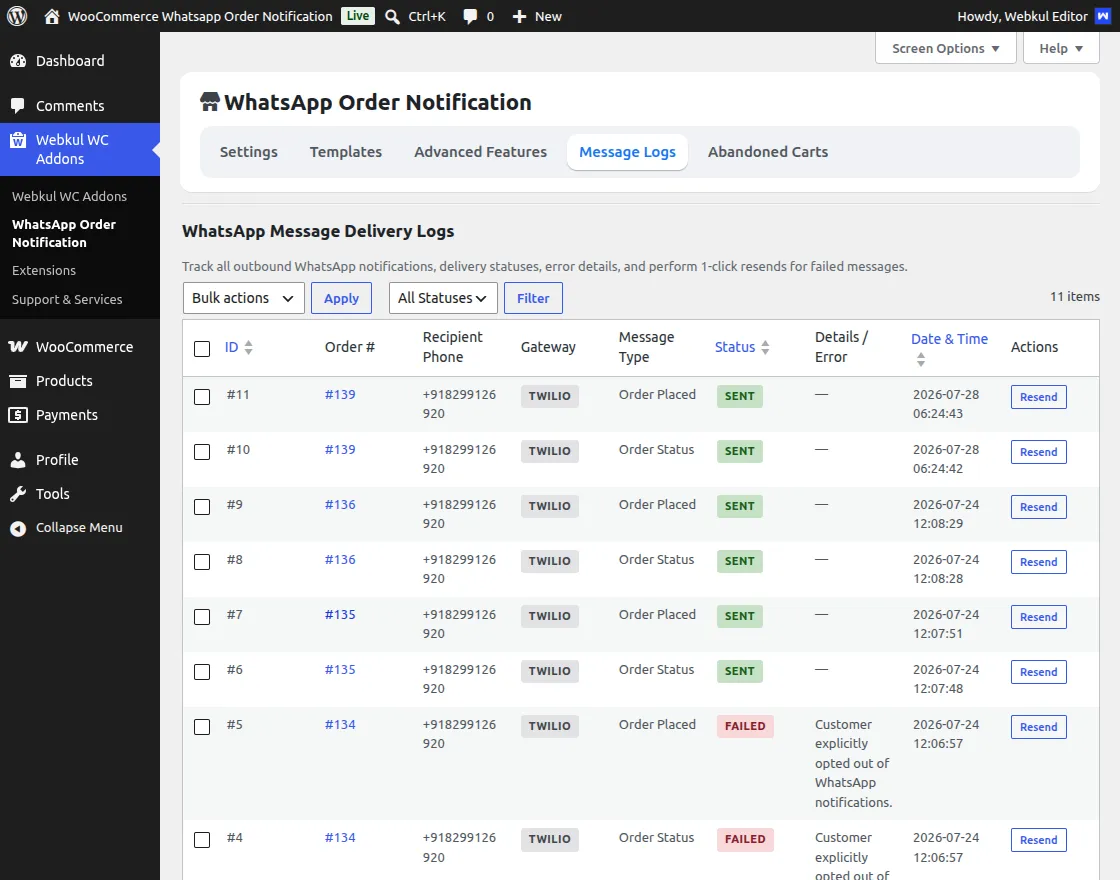This screenshot has width=1120, height=880.
Task: Click Filter button
Action: tap(534, 298)
